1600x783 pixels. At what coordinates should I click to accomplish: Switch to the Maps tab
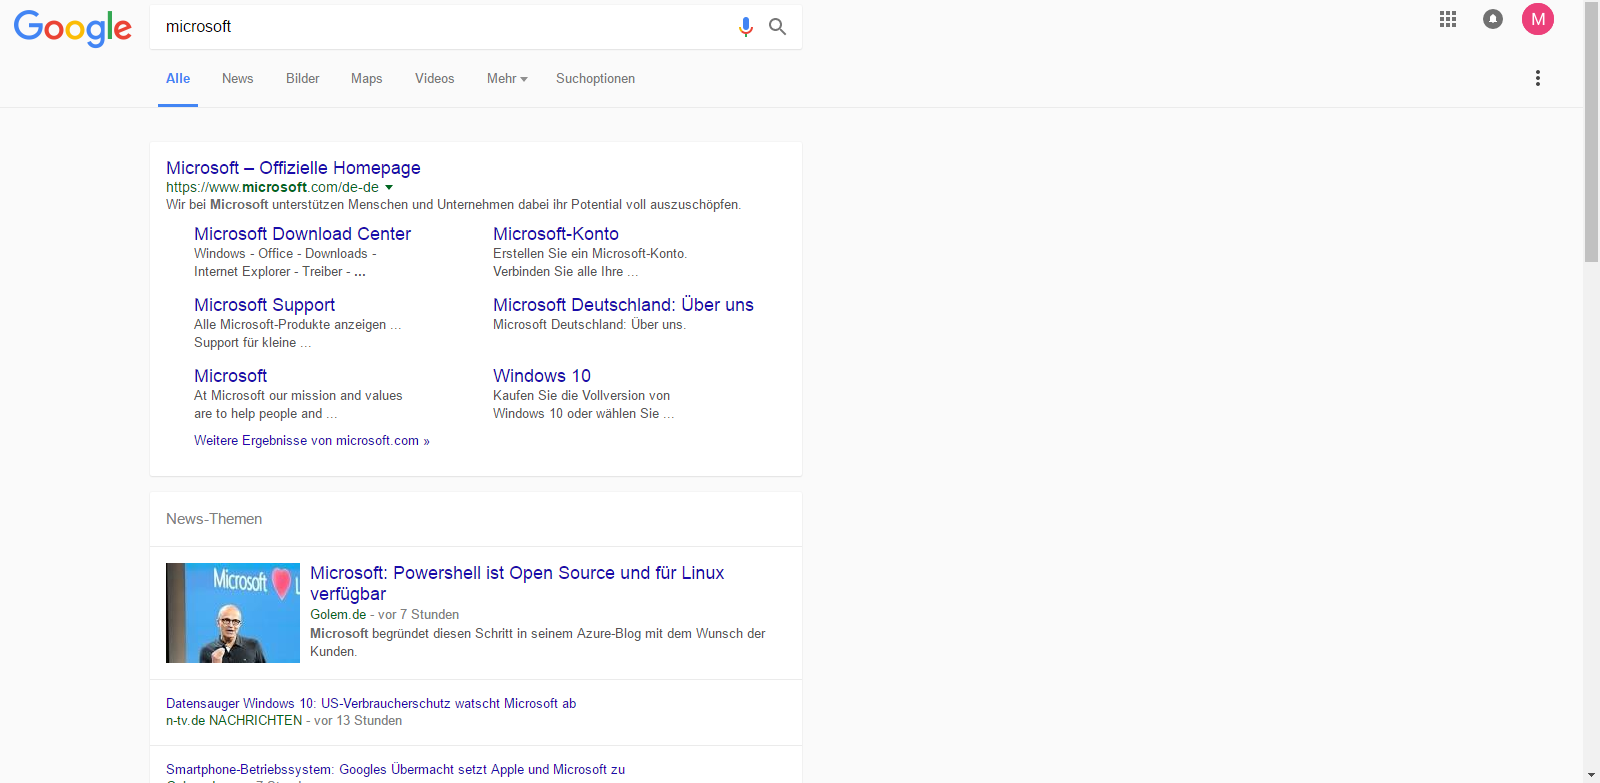[366, 79]
